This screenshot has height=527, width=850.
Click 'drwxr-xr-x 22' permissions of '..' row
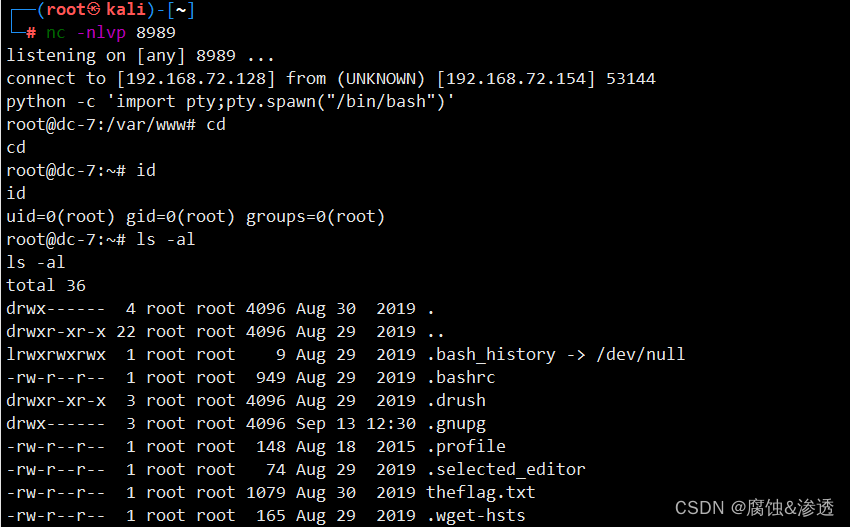point(71,331)
